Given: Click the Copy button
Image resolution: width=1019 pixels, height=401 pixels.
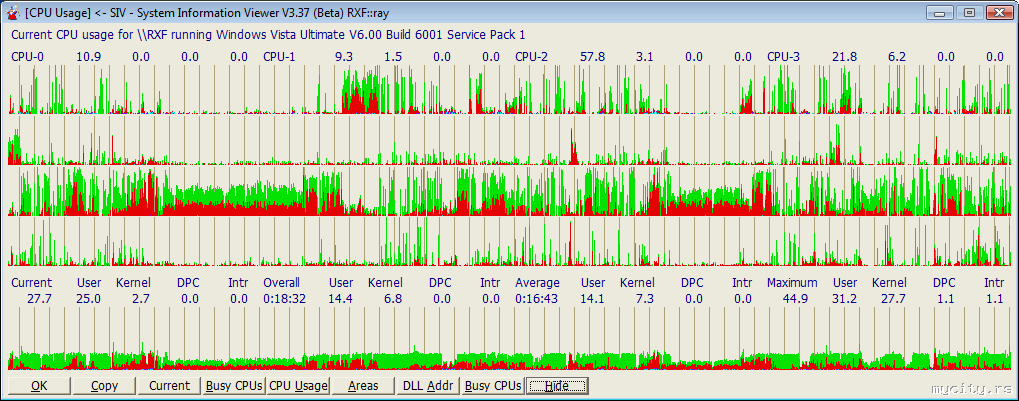Looking at the screenshot, I should coord(104,386).
